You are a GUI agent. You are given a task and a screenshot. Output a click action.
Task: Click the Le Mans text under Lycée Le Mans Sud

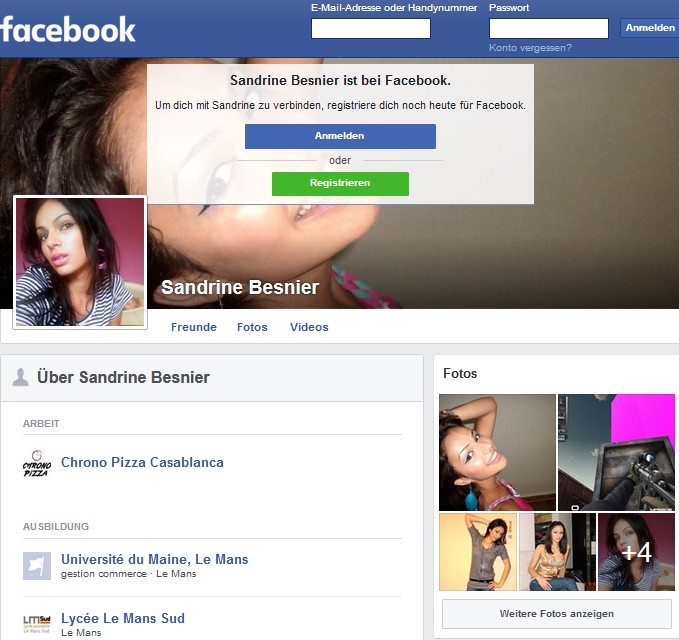click(x=81, y=633)
